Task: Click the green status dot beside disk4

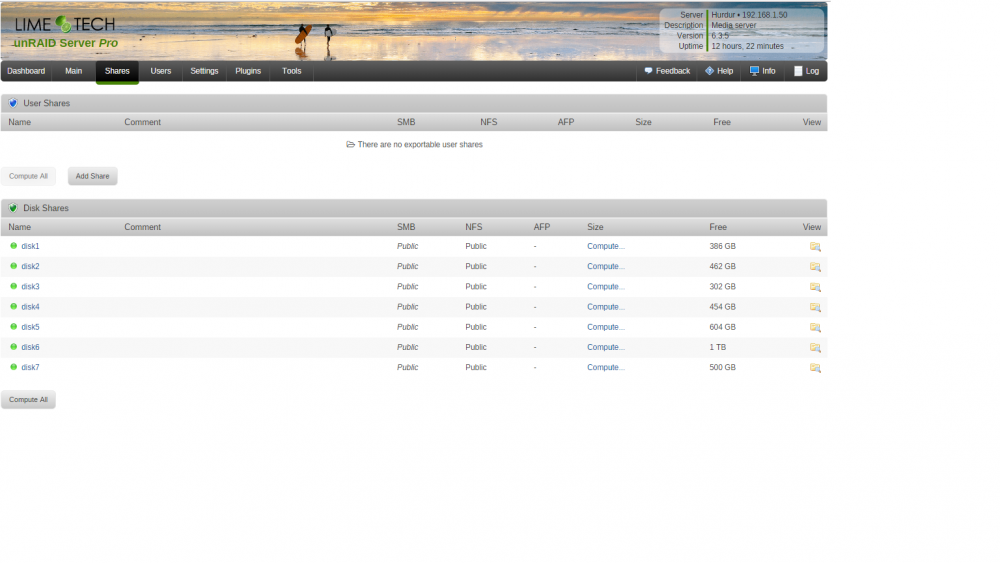Action: click(x=13, y=307)
